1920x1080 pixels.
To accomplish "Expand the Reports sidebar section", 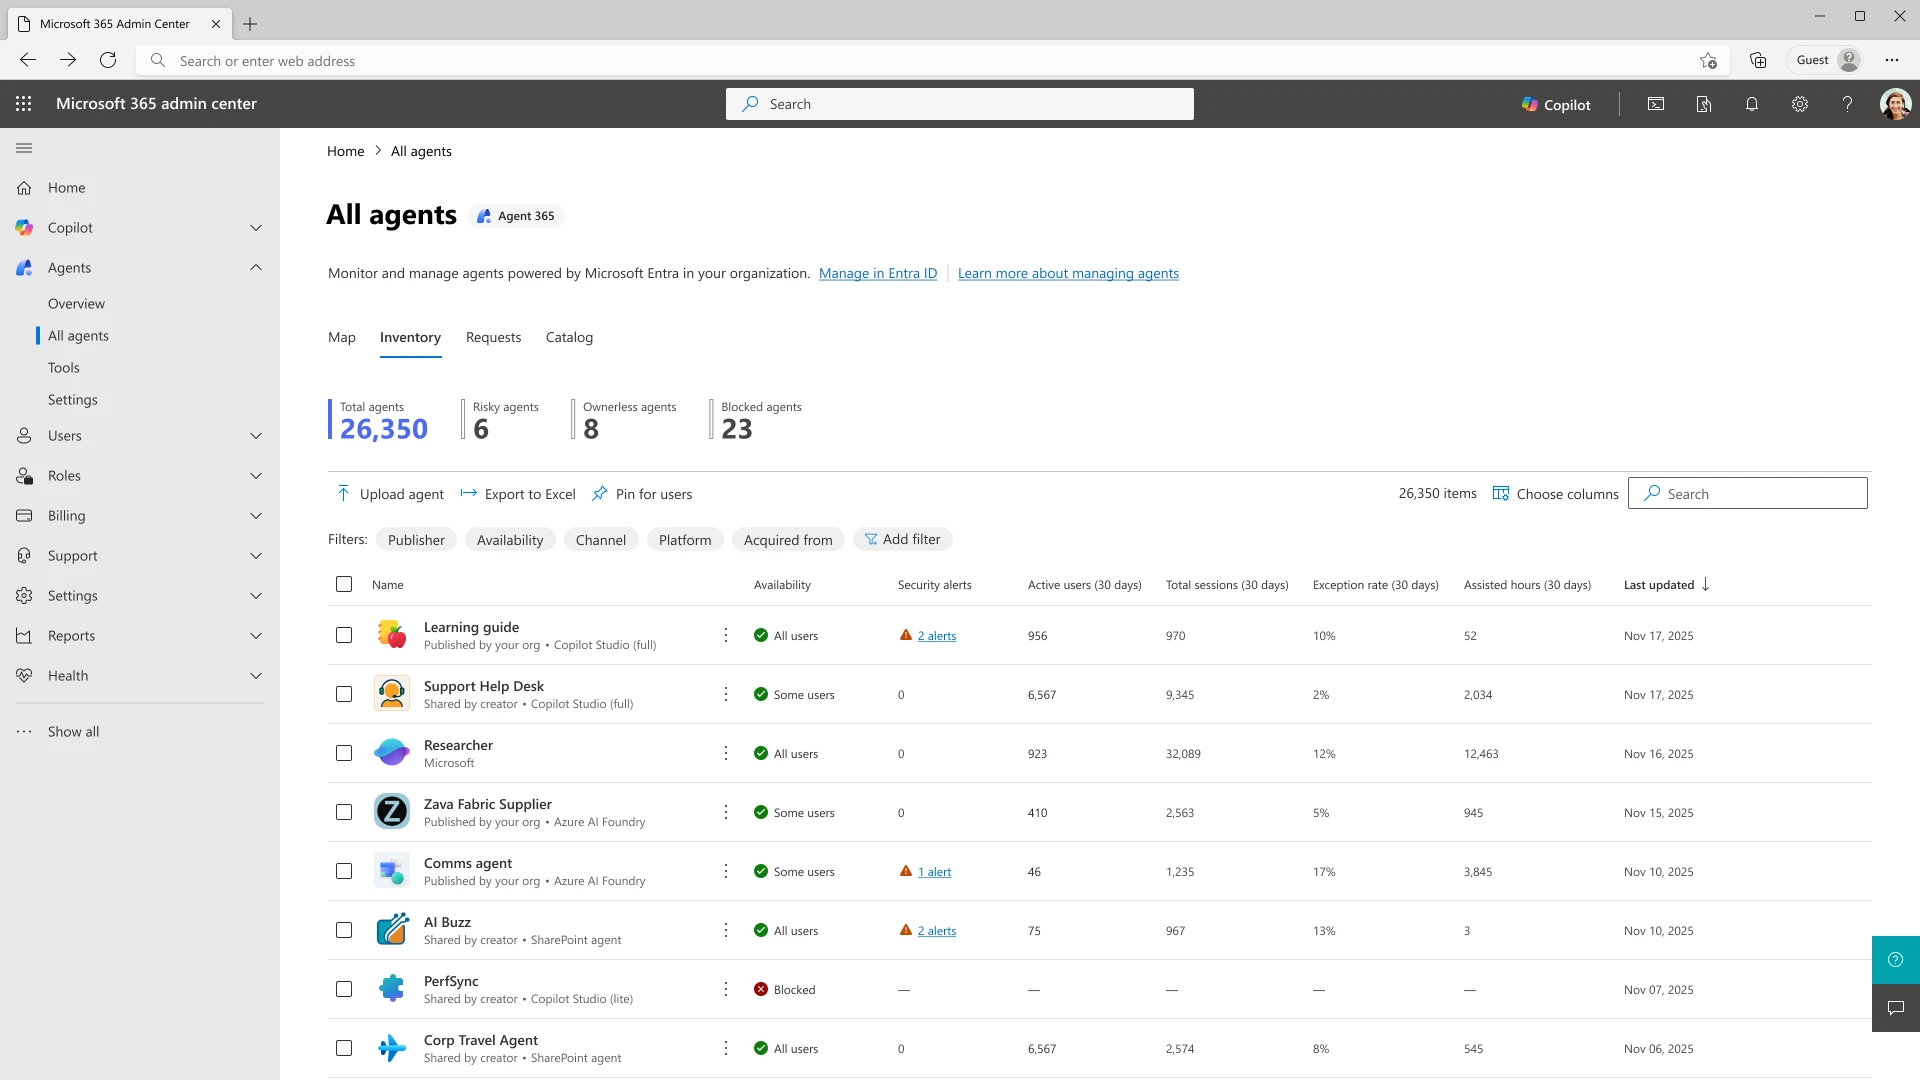I will 256,635.
